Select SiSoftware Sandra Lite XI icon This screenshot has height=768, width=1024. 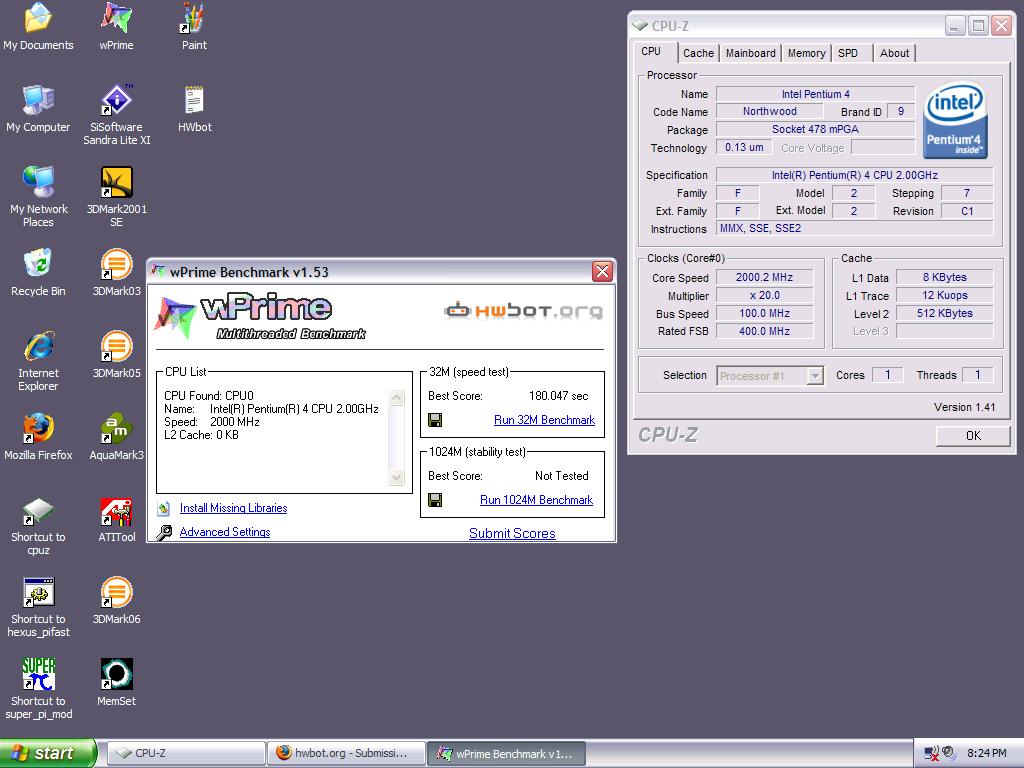coord(116,114)
